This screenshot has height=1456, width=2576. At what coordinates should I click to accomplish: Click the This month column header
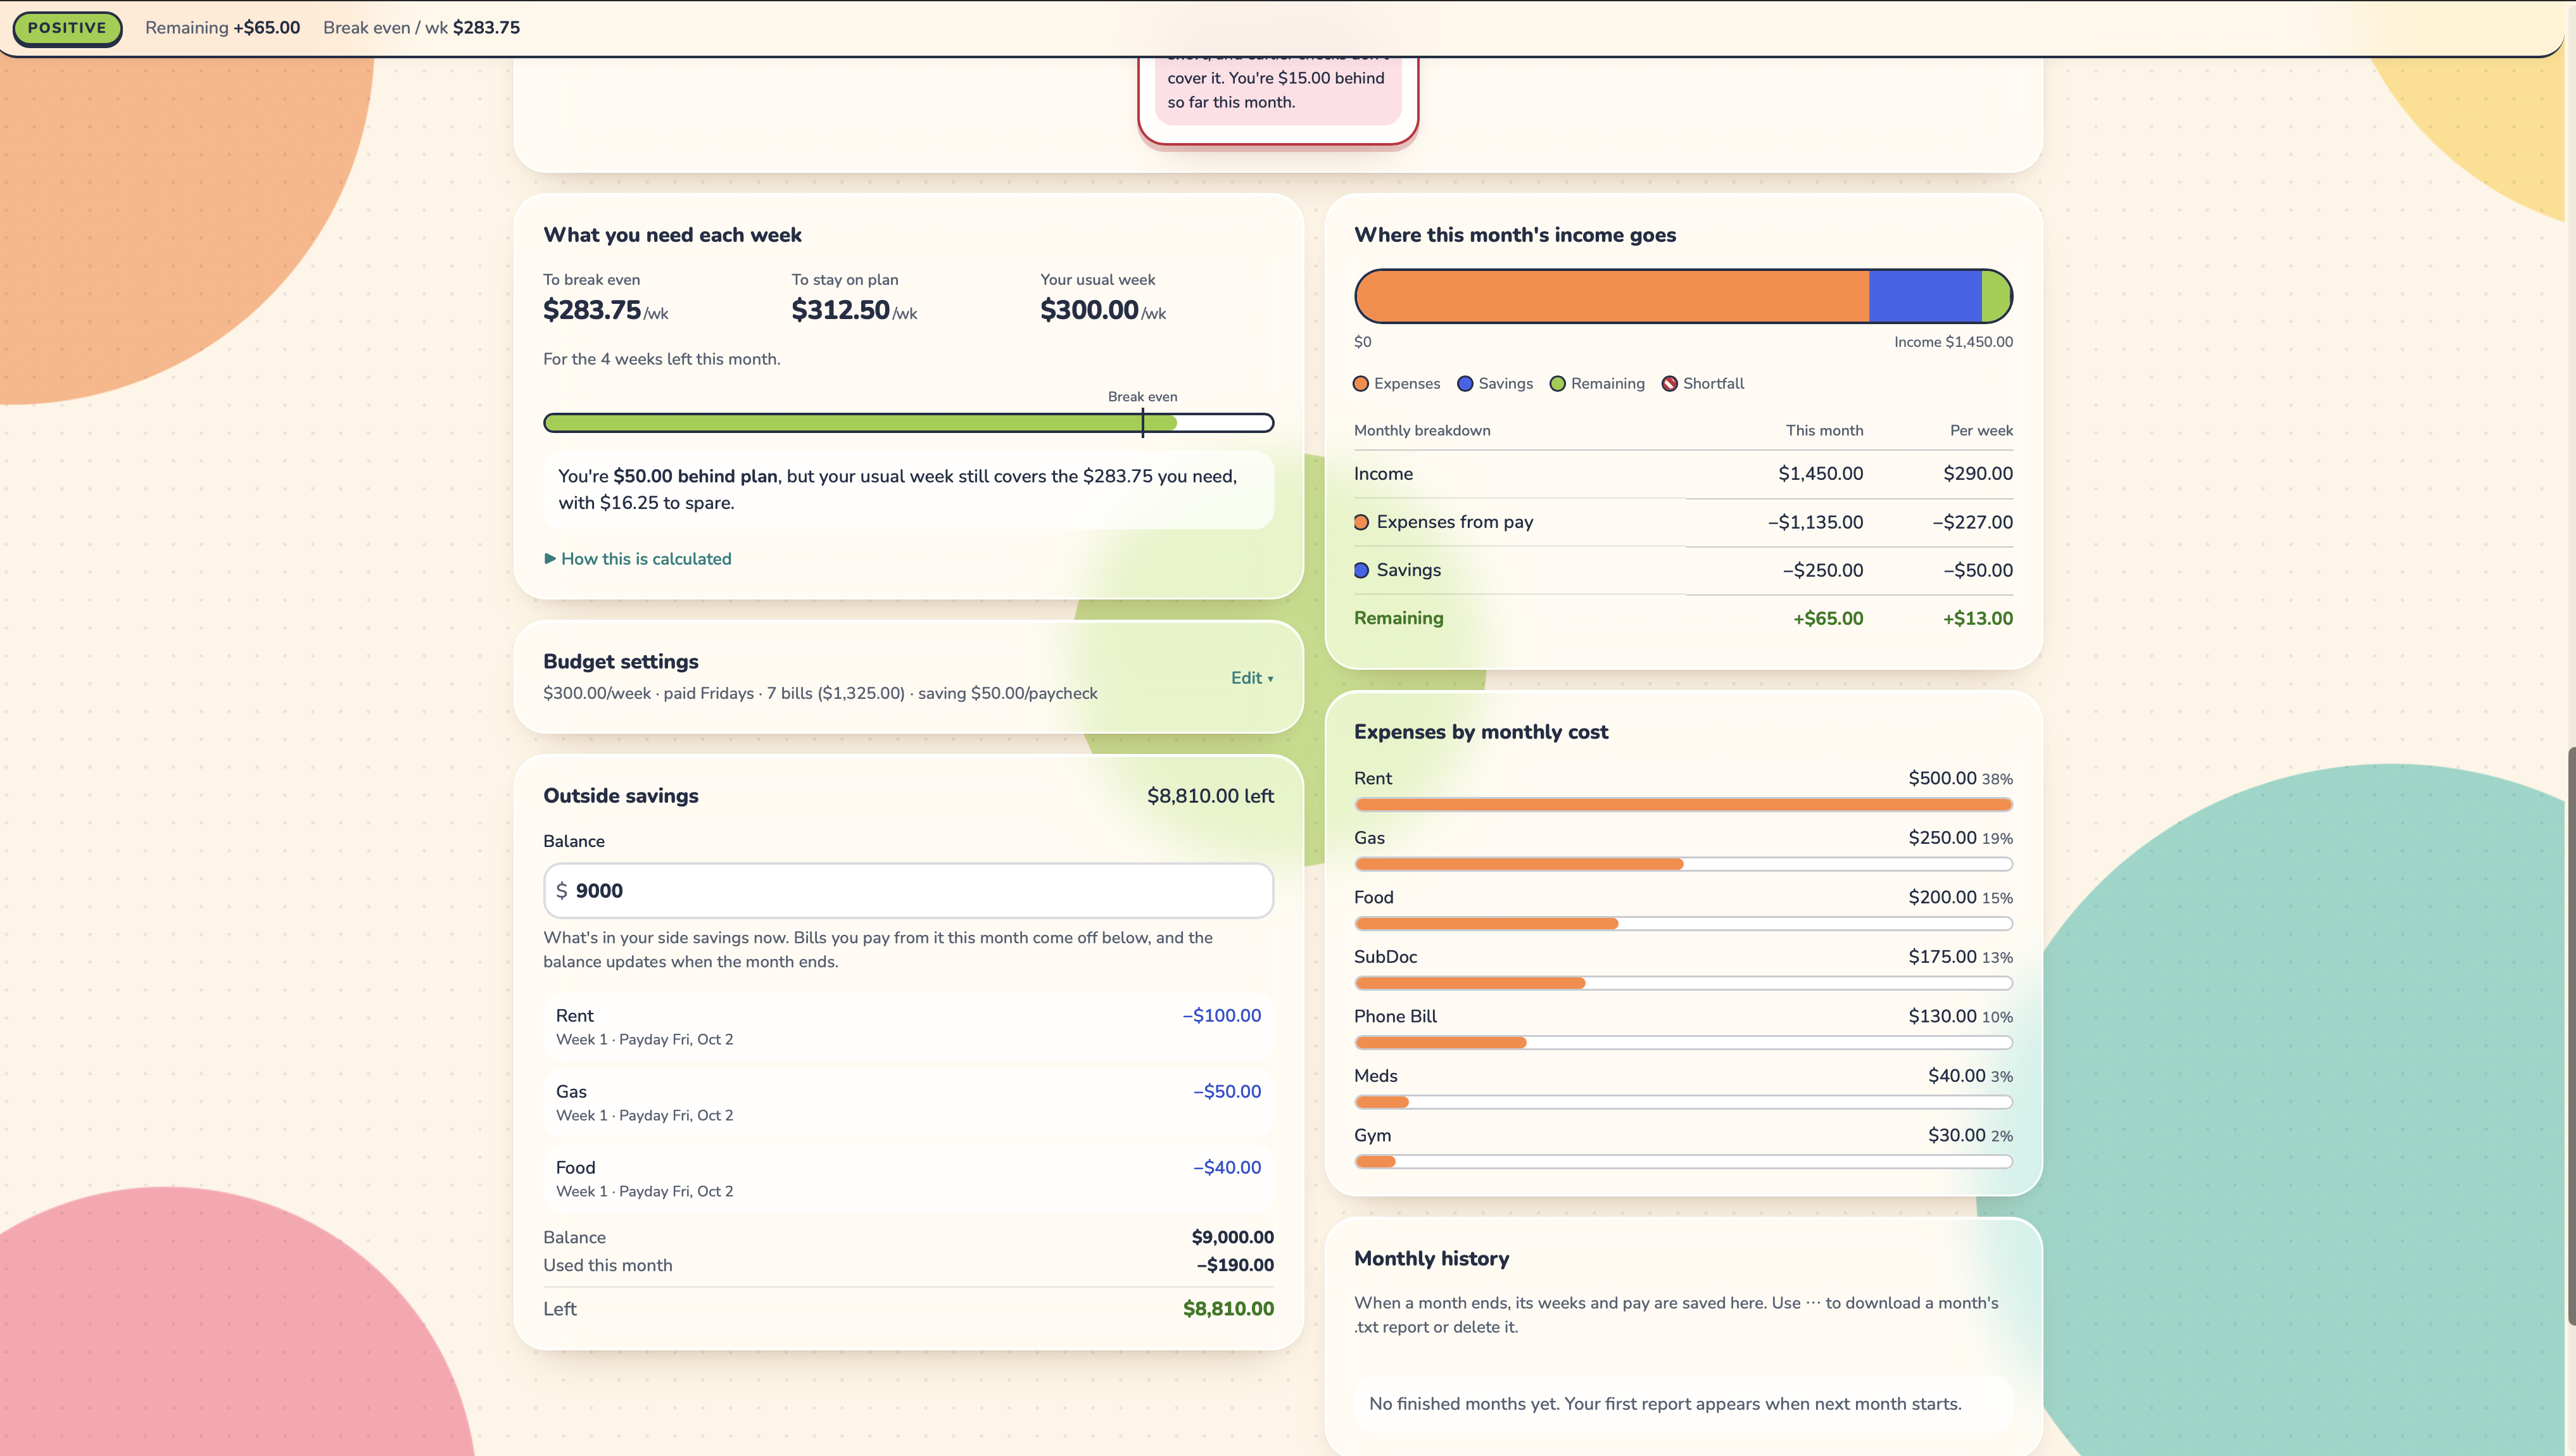pos(1824,430)
